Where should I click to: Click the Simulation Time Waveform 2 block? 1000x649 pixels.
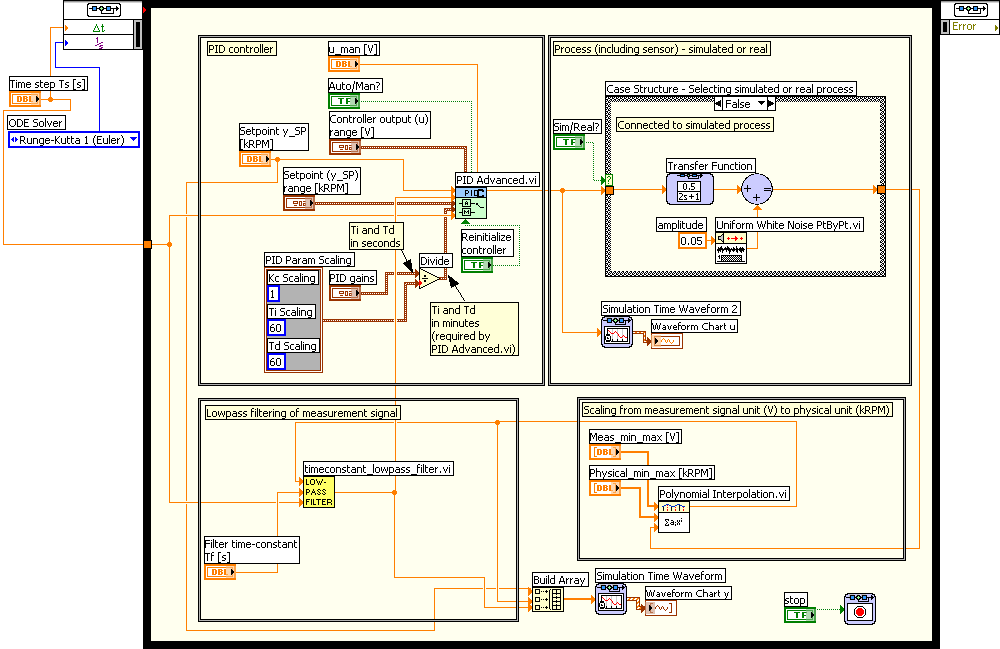tap(617, 332)
